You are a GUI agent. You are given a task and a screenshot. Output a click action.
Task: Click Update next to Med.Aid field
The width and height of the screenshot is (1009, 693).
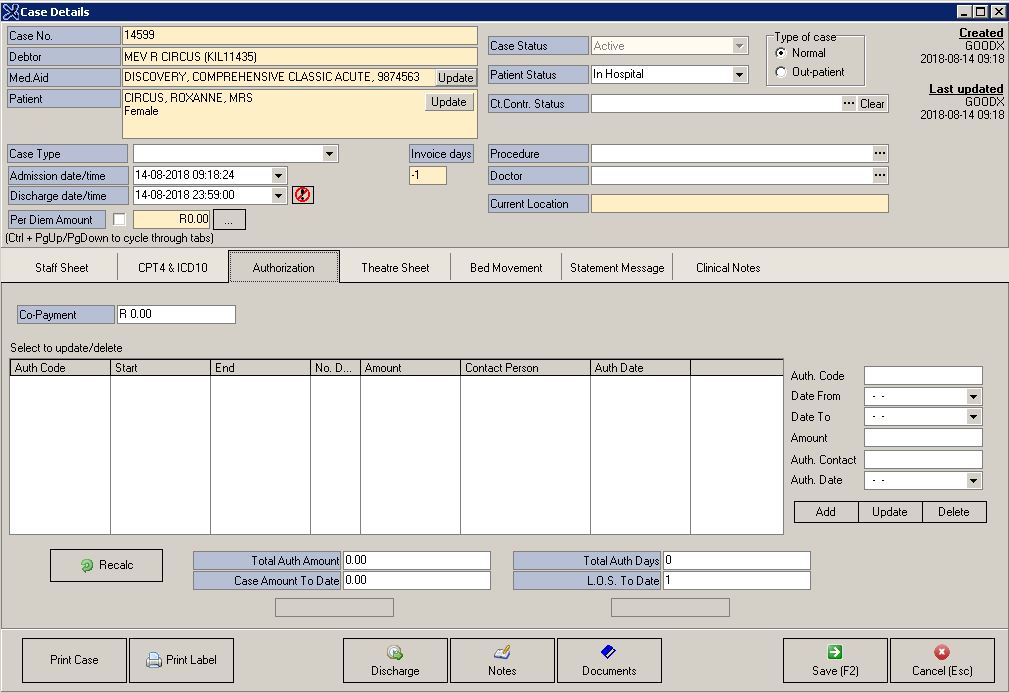pyautogui.click(x=456, y=78)
